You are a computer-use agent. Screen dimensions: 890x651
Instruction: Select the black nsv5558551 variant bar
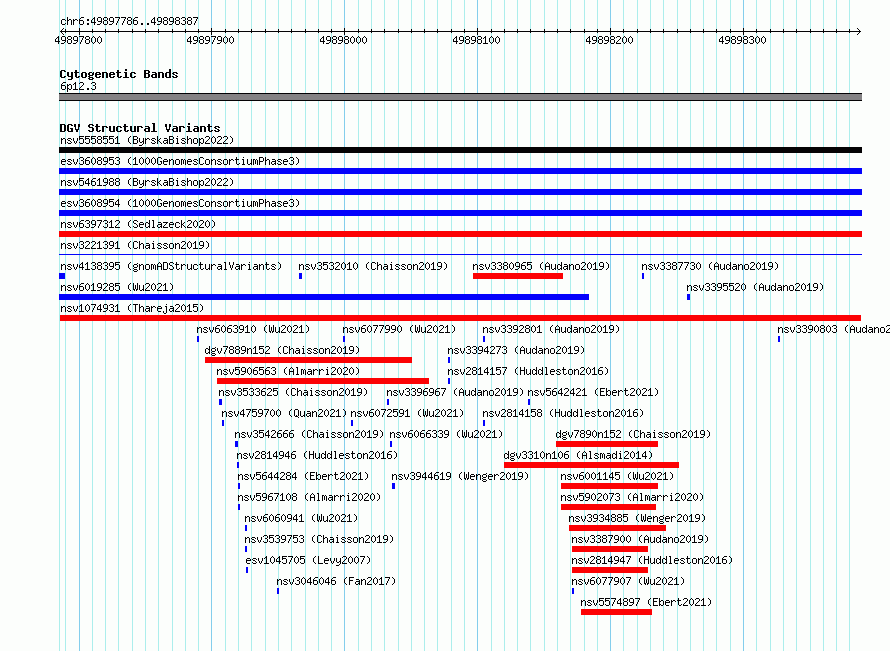[x=460, y=150]
